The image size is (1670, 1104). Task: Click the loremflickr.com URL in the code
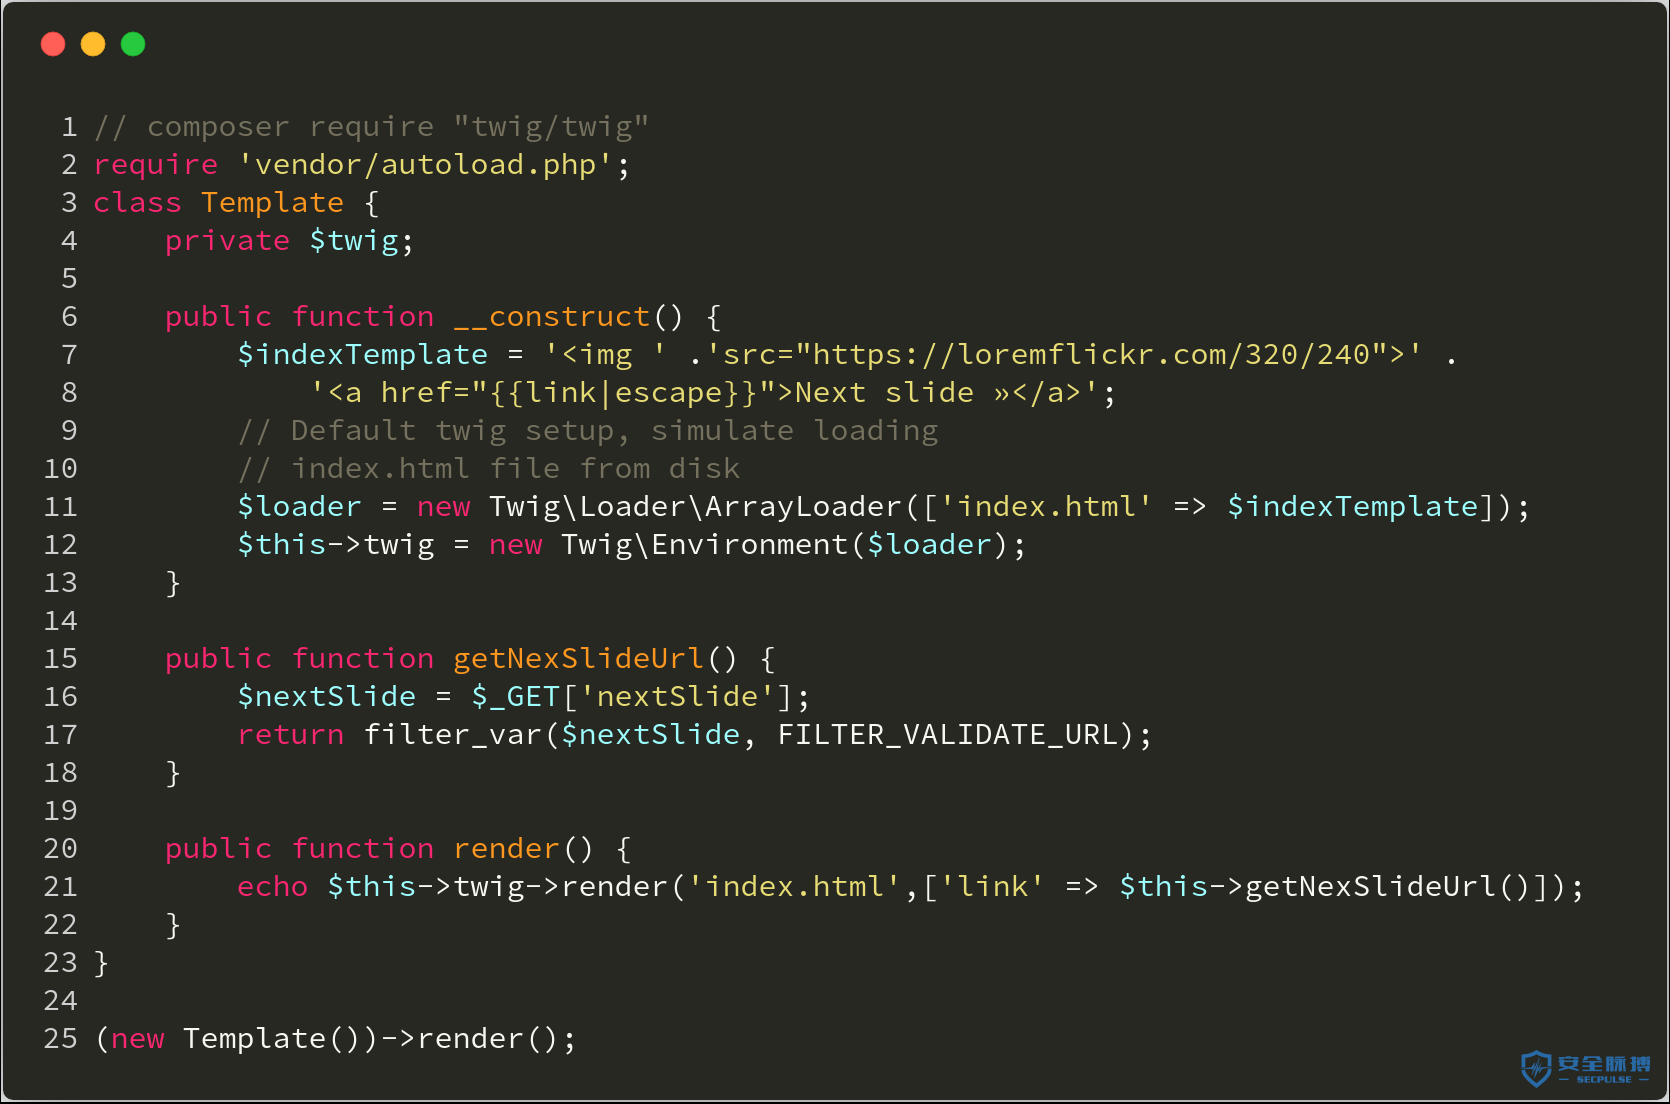(1091, 355)
